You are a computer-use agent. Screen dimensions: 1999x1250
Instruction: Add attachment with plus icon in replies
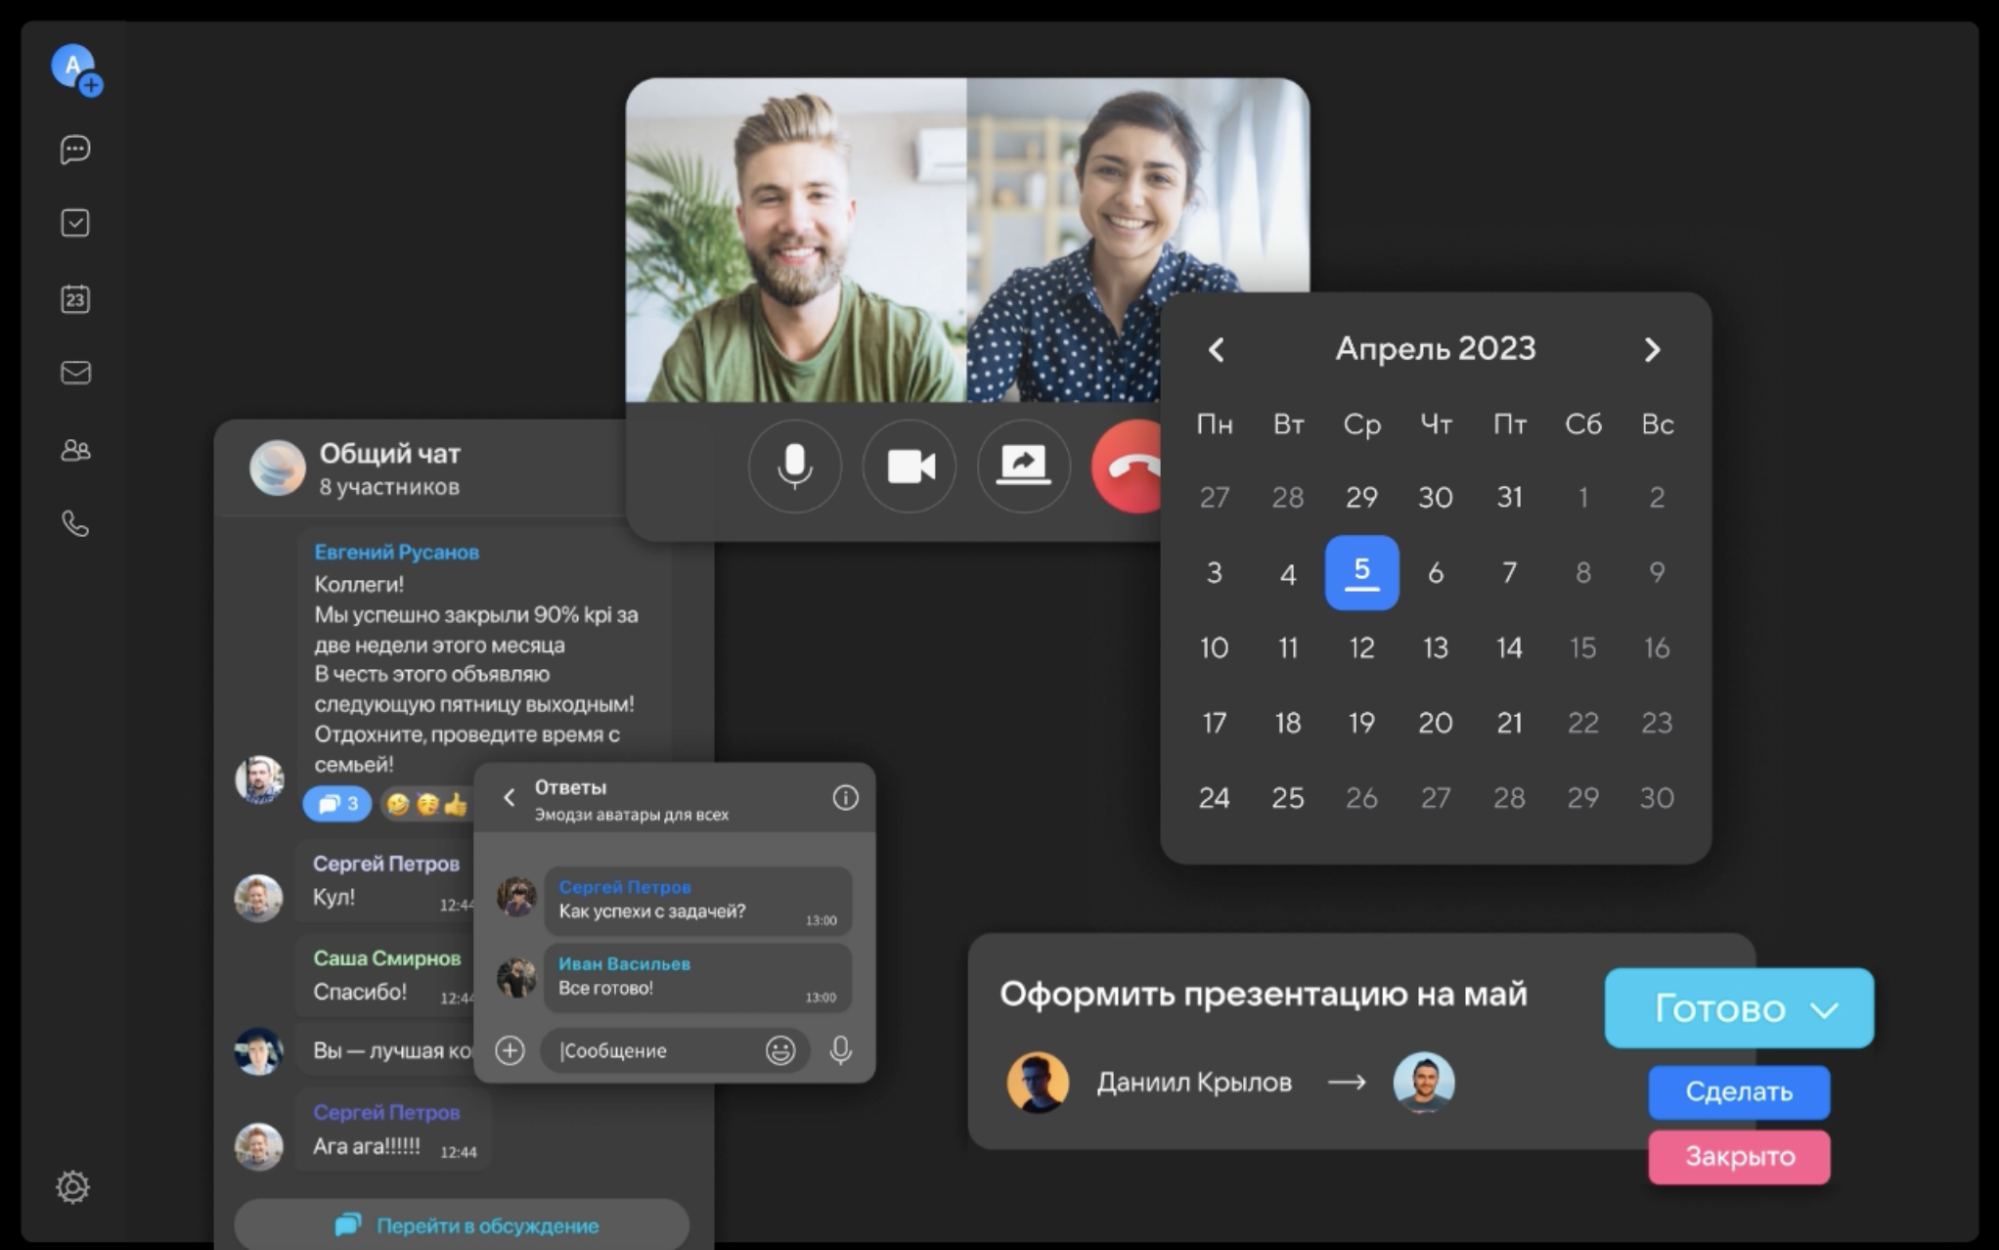tap(510, 1050)
